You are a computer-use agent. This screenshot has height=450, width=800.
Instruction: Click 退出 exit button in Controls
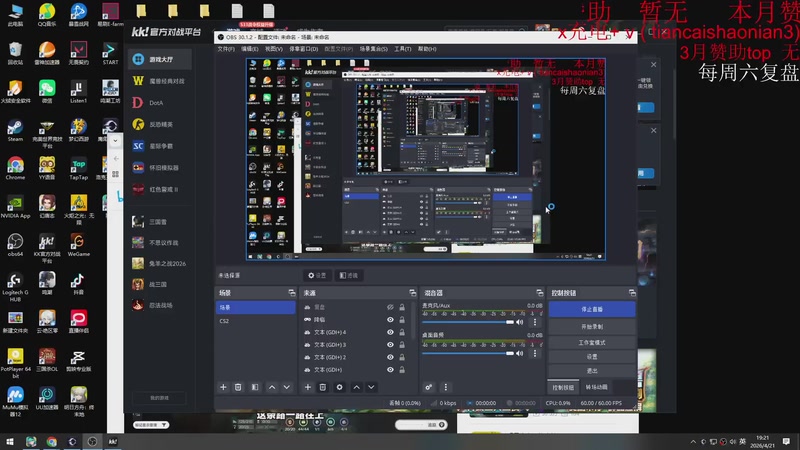(592, 371)
